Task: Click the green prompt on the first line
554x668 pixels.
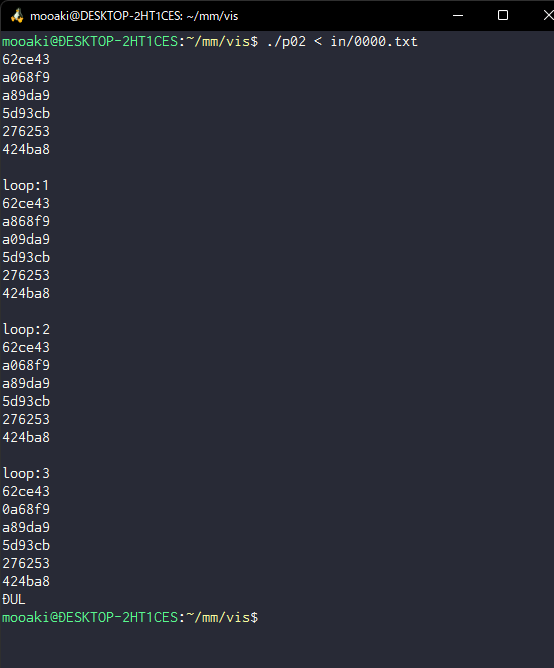Action: click(130, 41)
